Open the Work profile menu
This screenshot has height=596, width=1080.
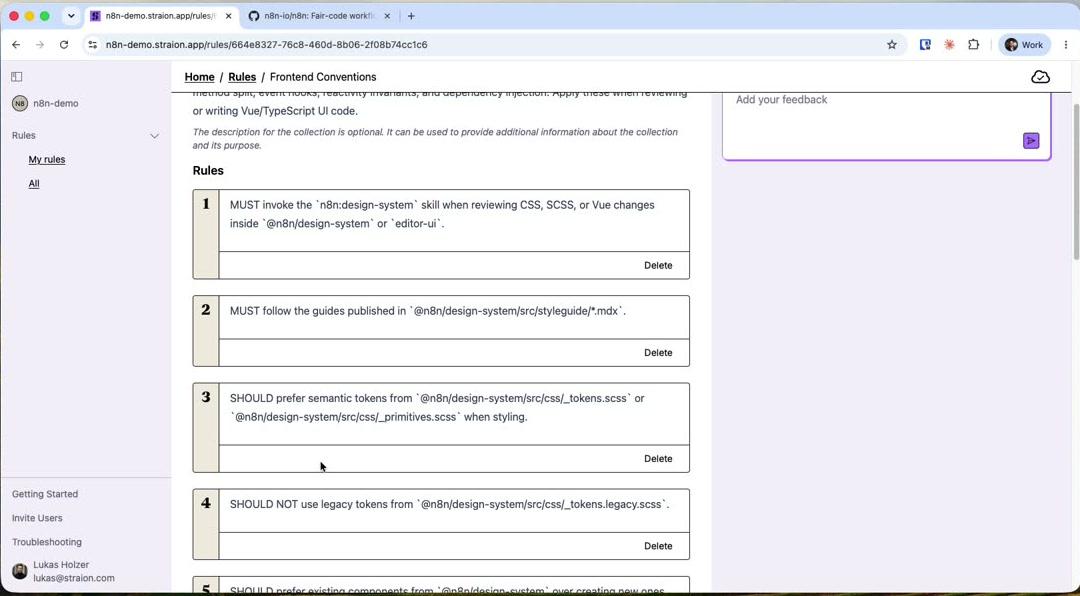click(x=1024, y=45)
